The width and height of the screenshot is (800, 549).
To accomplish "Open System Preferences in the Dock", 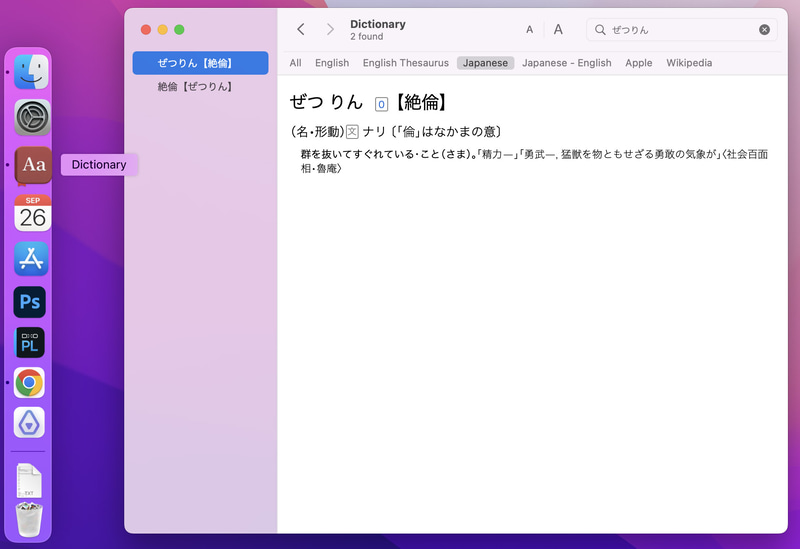I will 32,117.
